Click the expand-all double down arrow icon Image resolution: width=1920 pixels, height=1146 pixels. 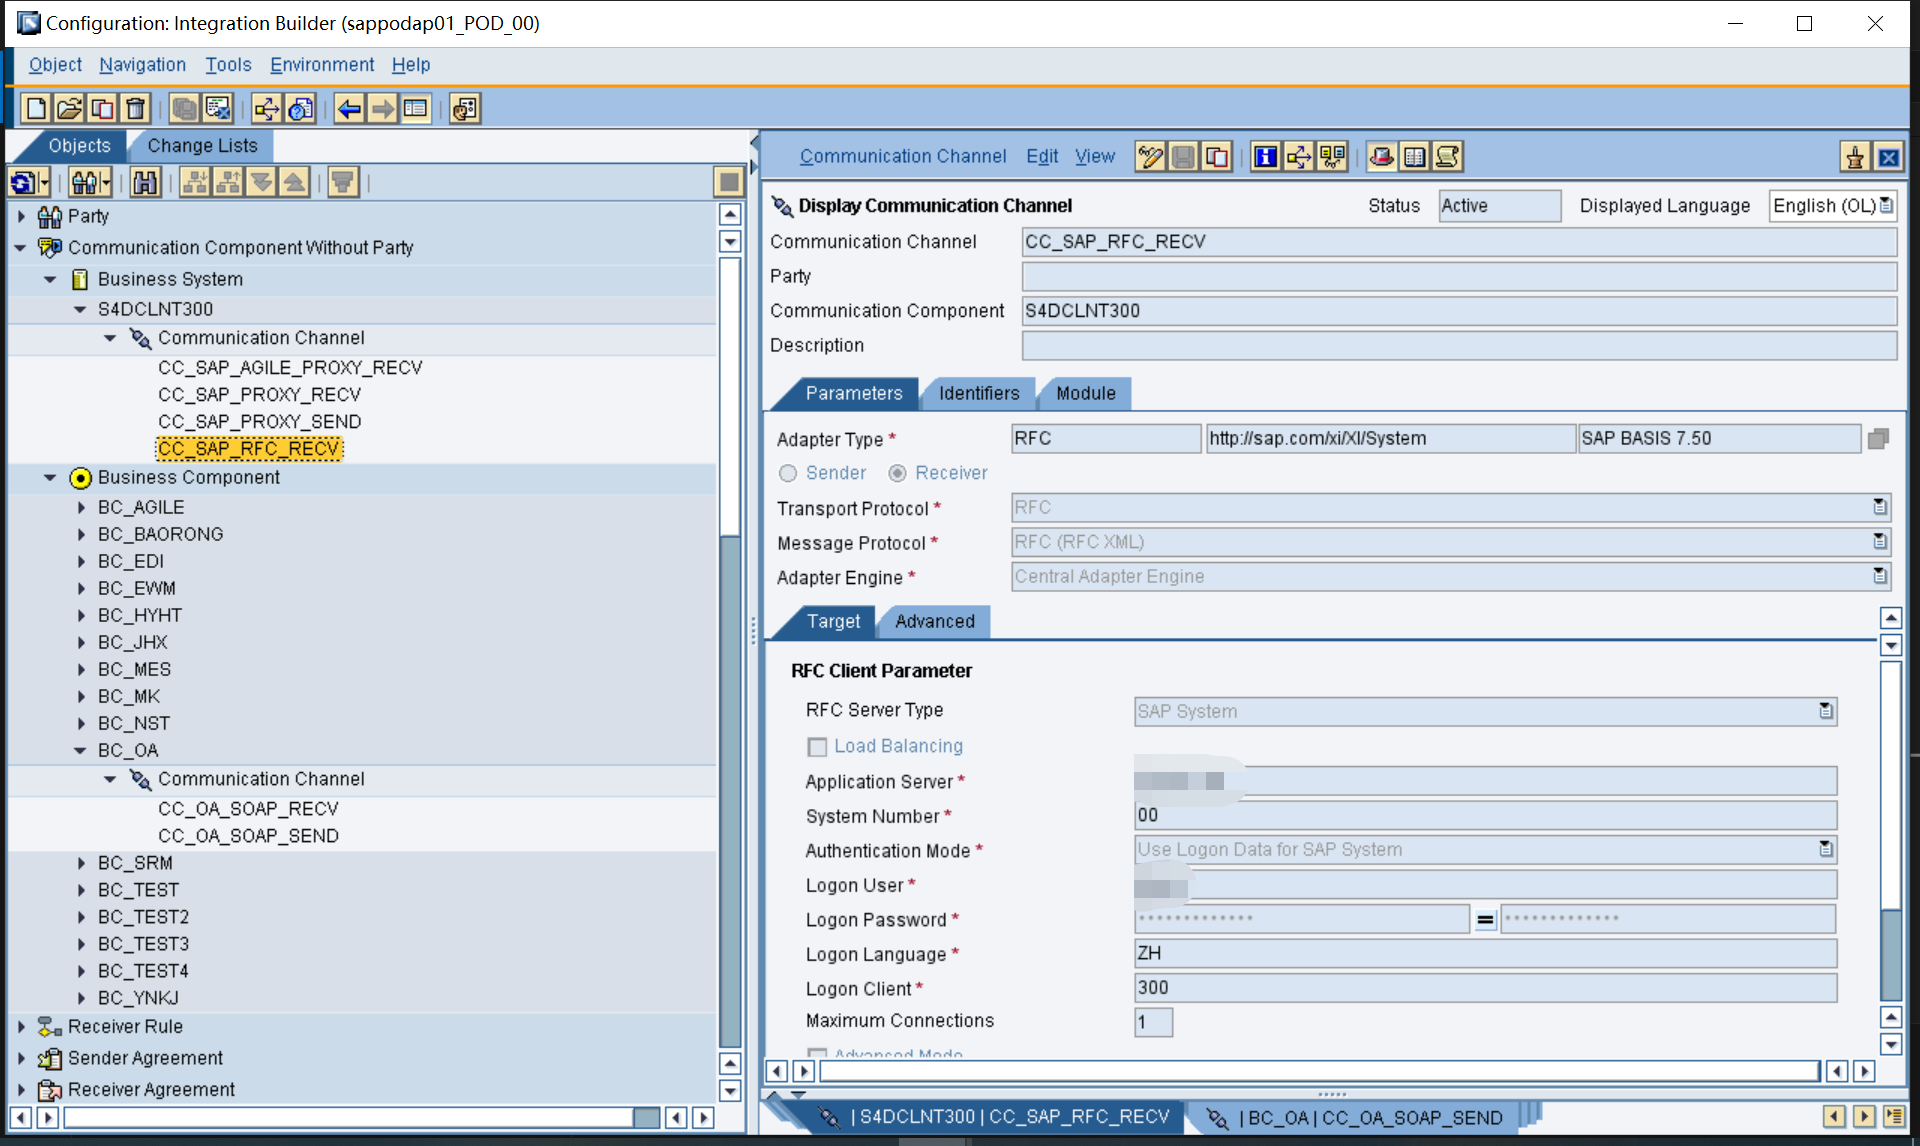pos(261,182)
